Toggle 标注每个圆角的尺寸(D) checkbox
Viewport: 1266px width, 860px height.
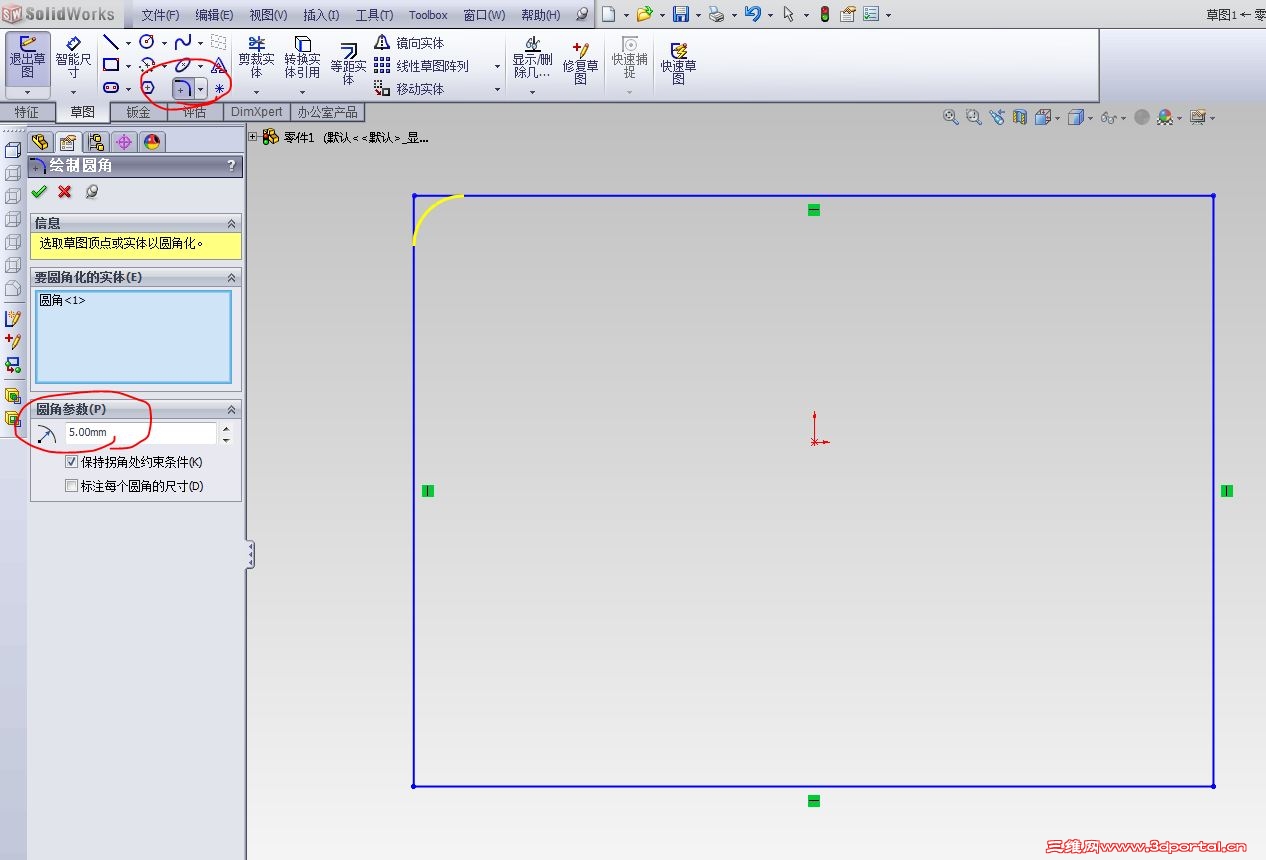click(71, 486)
